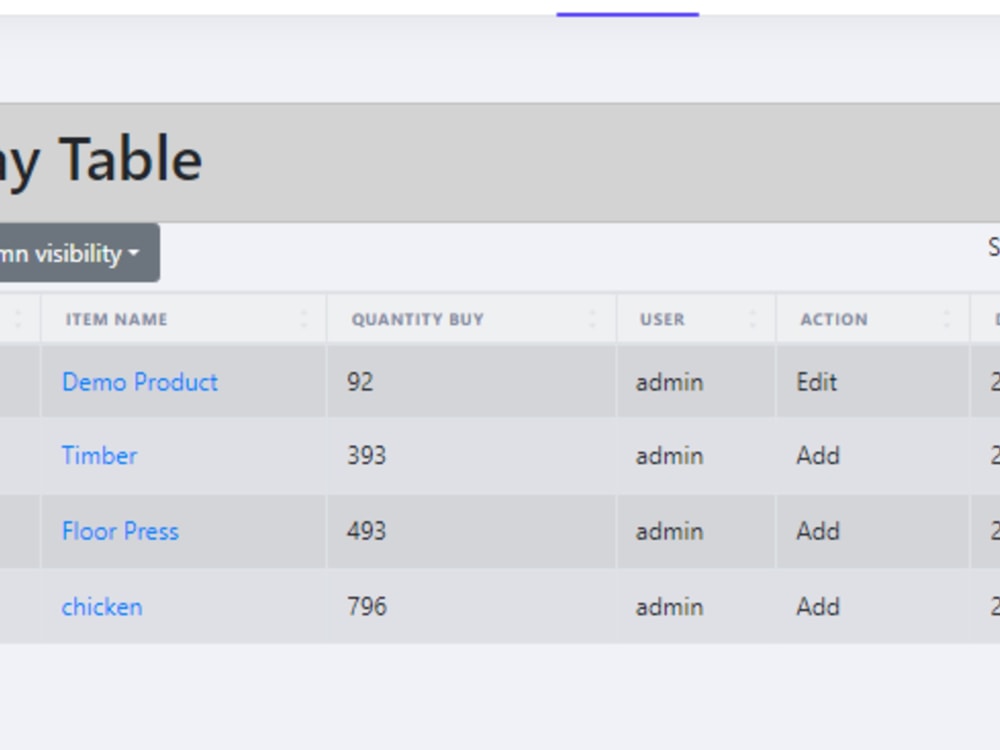The width and height of the screenshot is (1000, 750).
Task: Select admin in Floor Press row
Action: tap(669, 531)
